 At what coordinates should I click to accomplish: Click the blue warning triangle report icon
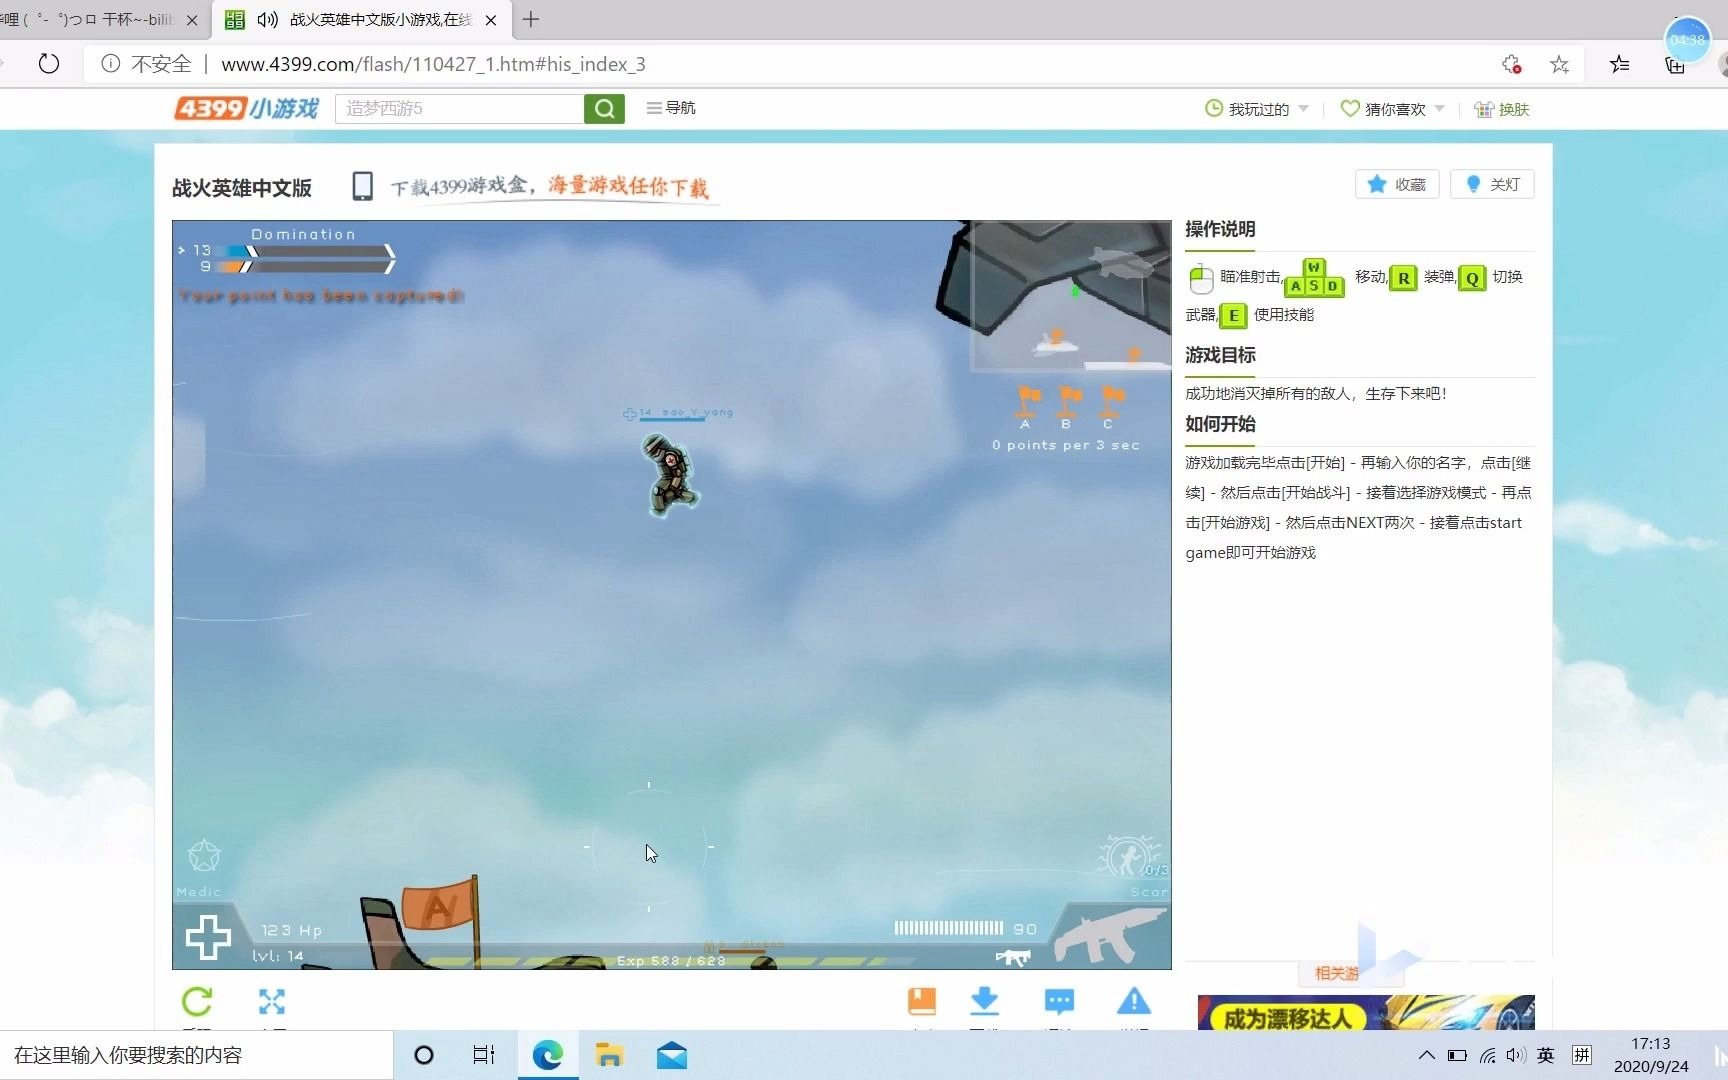(1133, 1001)
